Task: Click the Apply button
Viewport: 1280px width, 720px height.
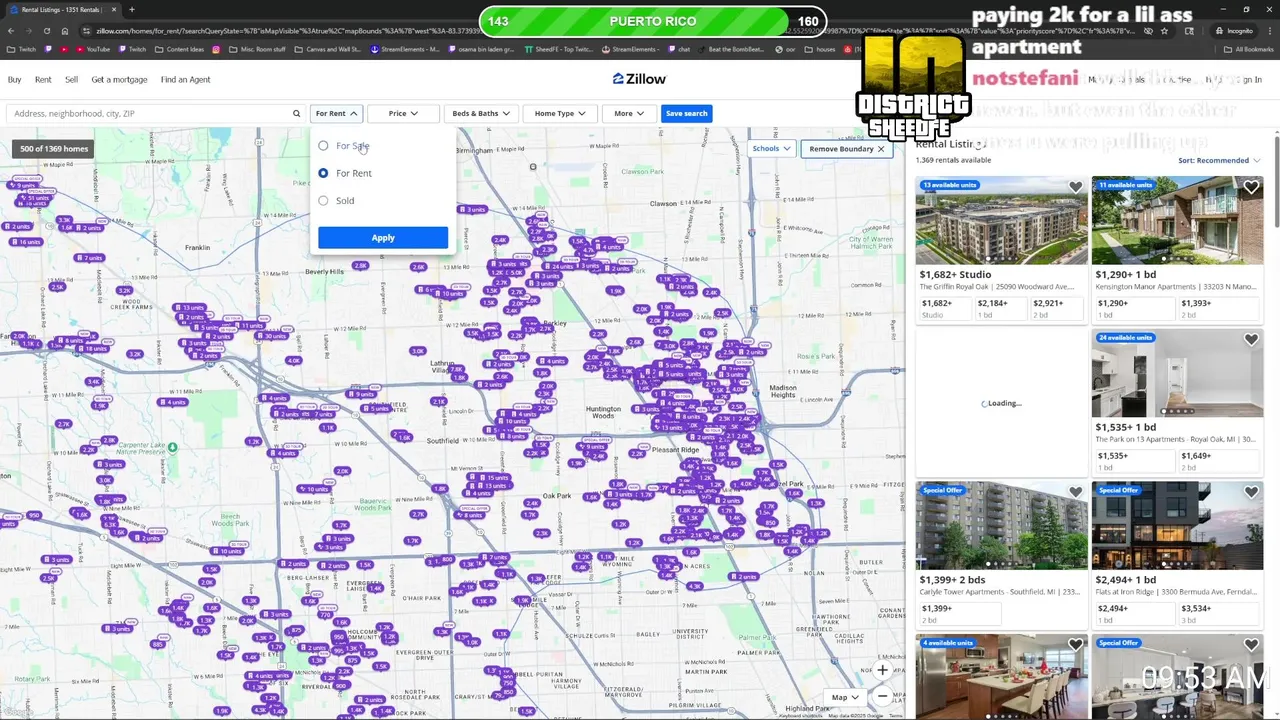Action: [x=383, y=238]
